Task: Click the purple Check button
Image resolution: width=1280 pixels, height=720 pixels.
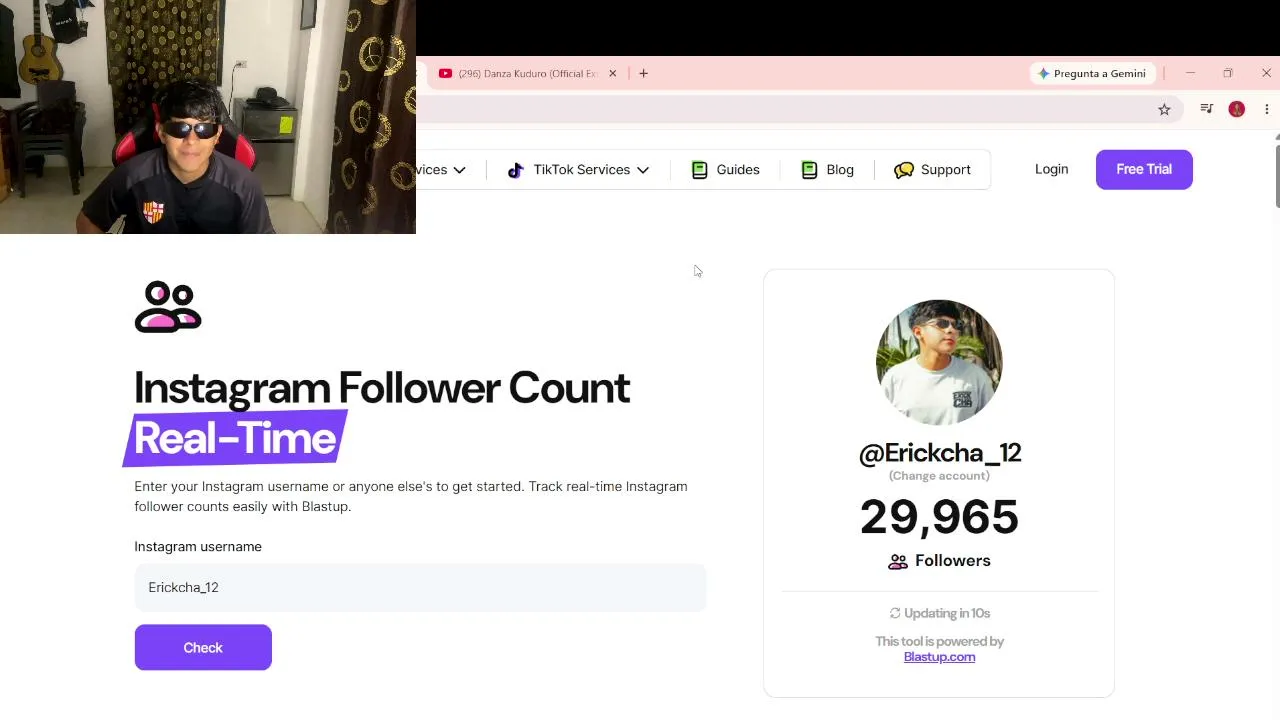Action: pos(203,647)
